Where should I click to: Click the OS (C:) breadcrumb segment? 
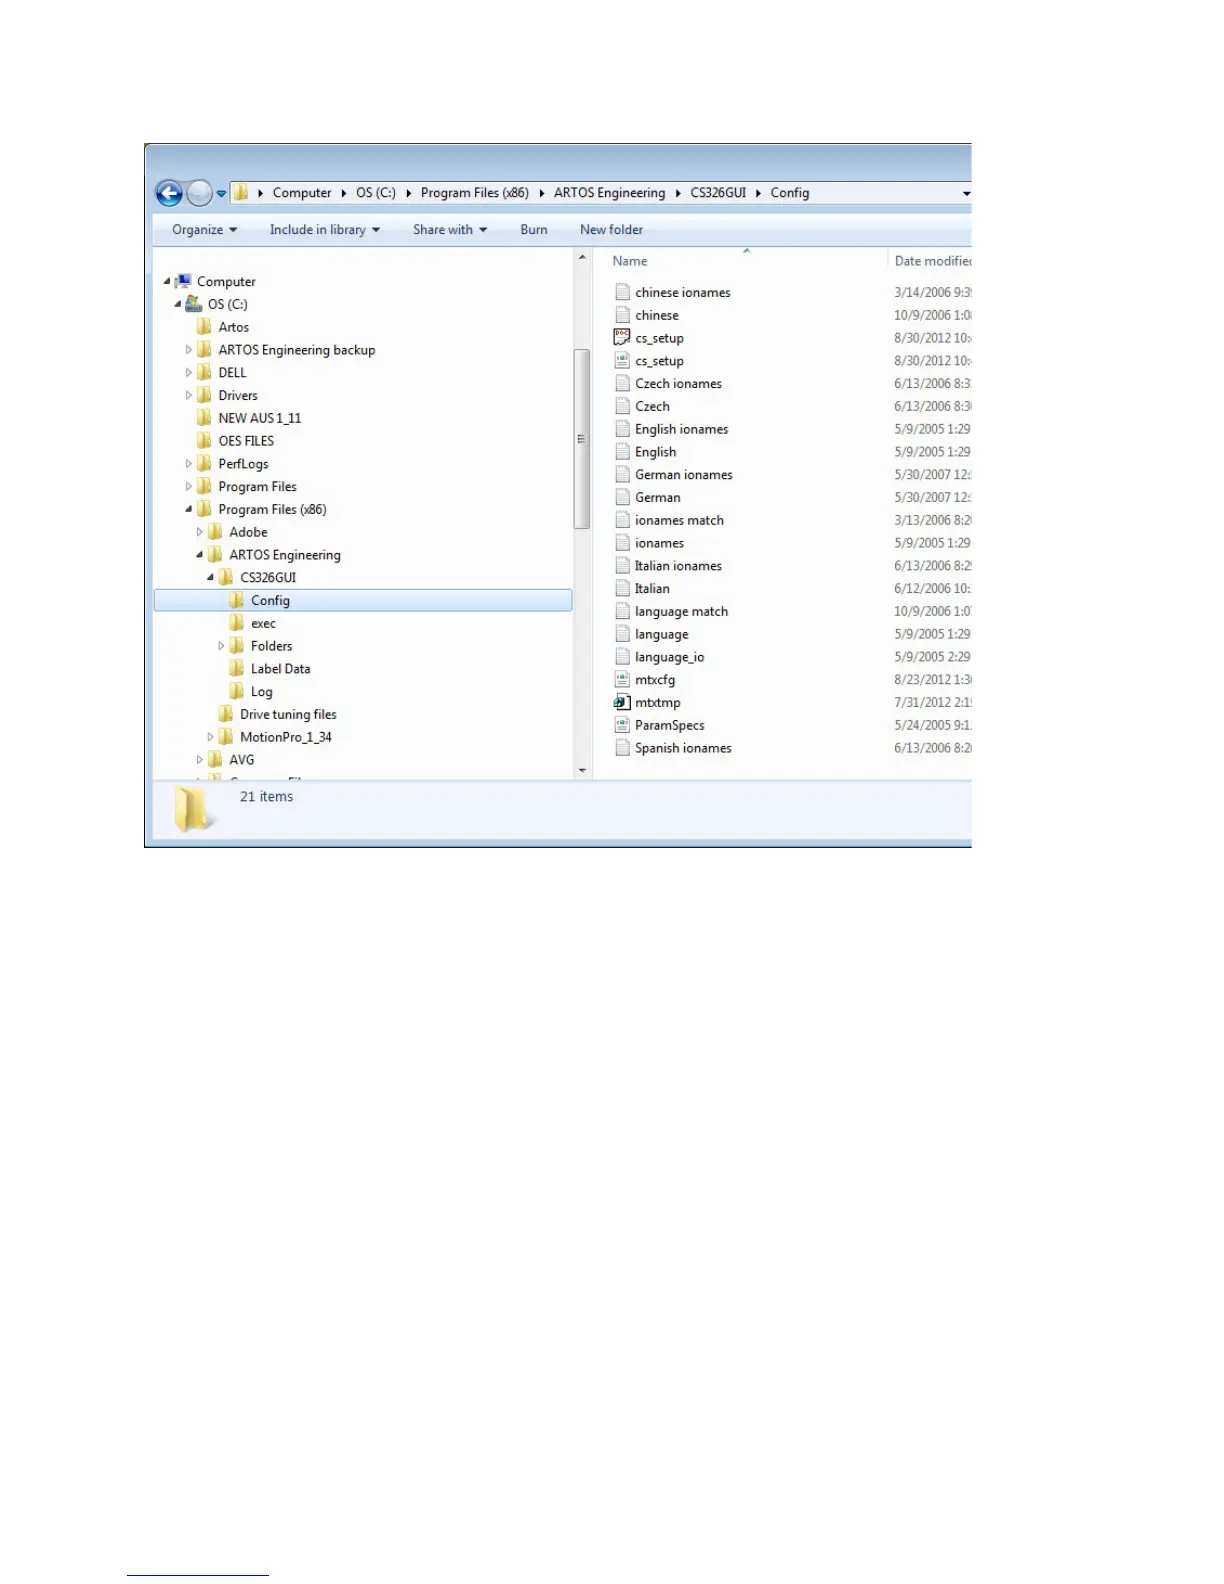coord(376,193)
